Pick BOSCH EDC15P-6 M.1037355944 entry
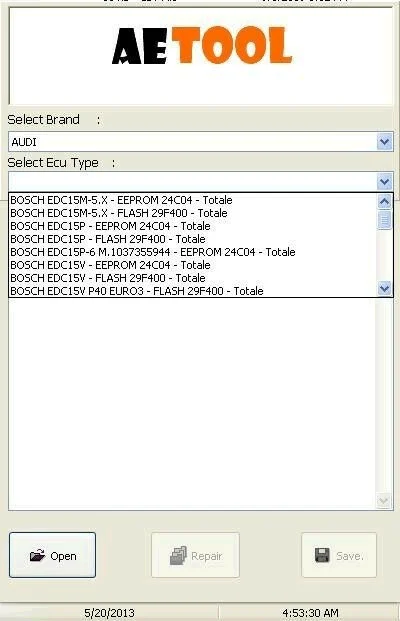Viewport: 400px width, 621px height. tap(153, 252)
